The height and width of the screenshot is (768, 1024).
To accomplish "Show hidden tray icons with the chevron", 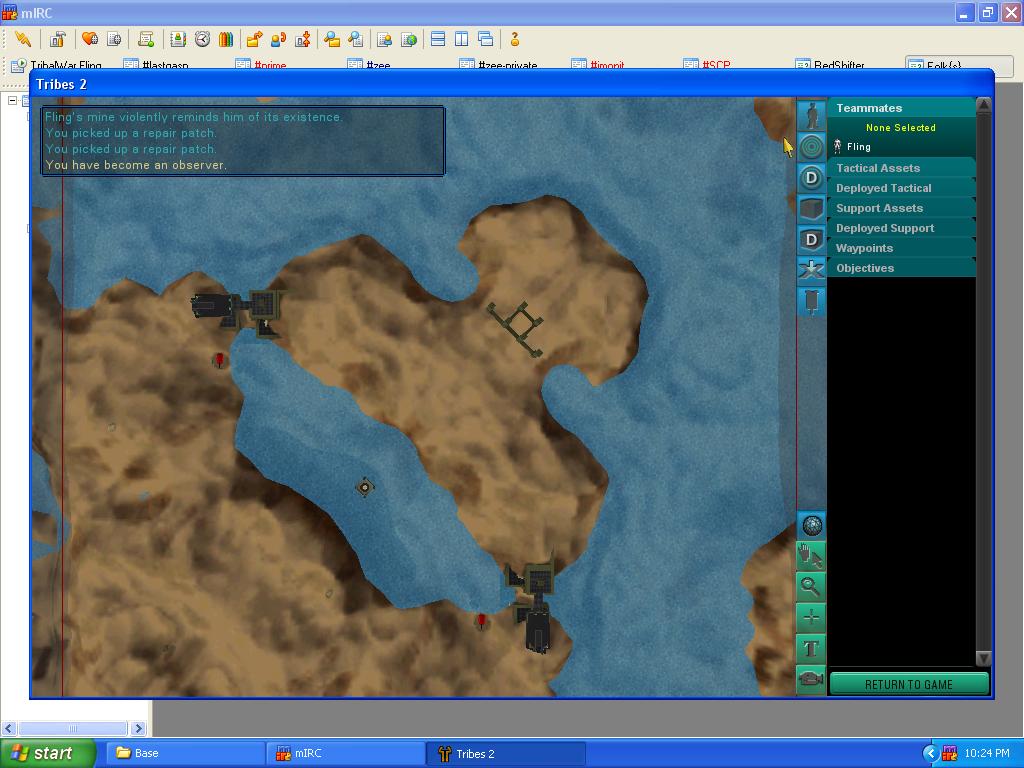I will click(x=930, y=753).
